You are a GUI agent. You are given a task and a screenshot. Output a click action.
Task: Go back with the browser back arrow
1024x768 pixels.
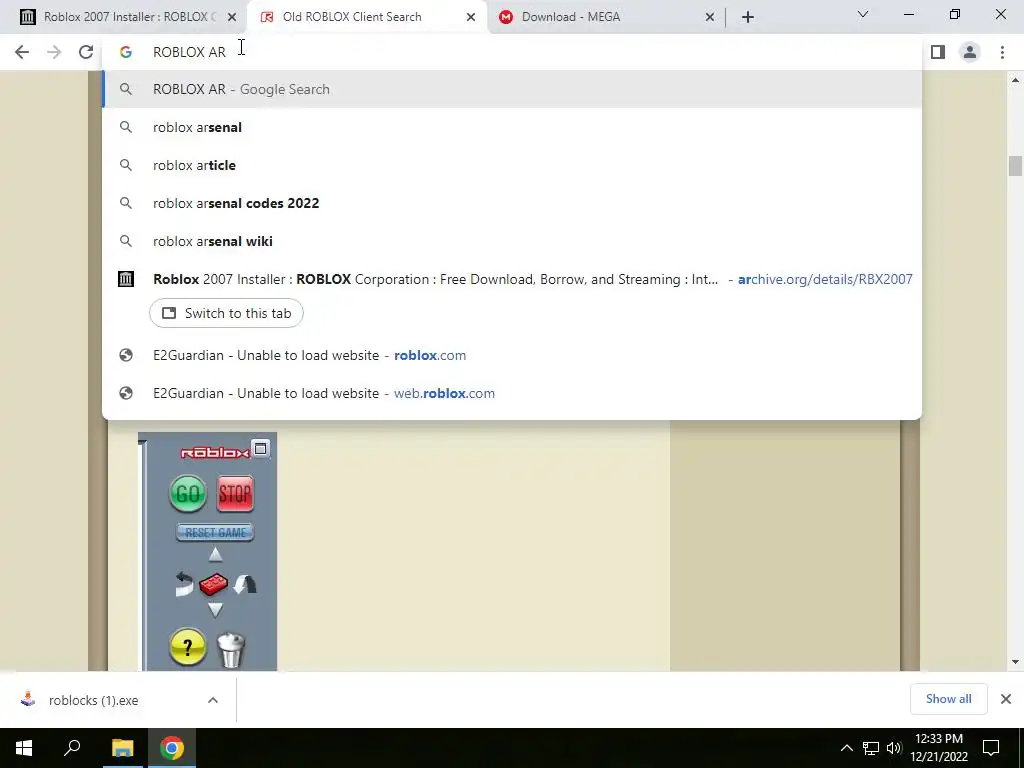pos(22,52)
